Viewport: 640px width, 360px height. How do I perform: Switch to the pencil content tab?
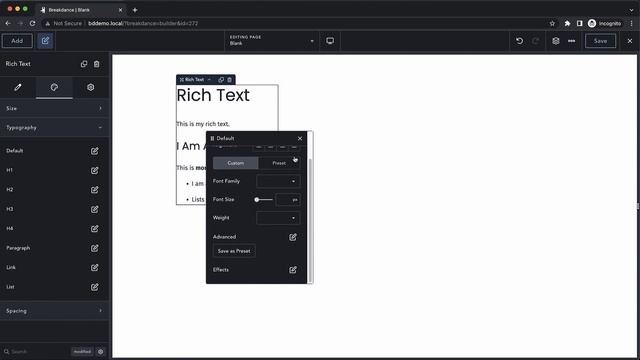pos(18,87)
